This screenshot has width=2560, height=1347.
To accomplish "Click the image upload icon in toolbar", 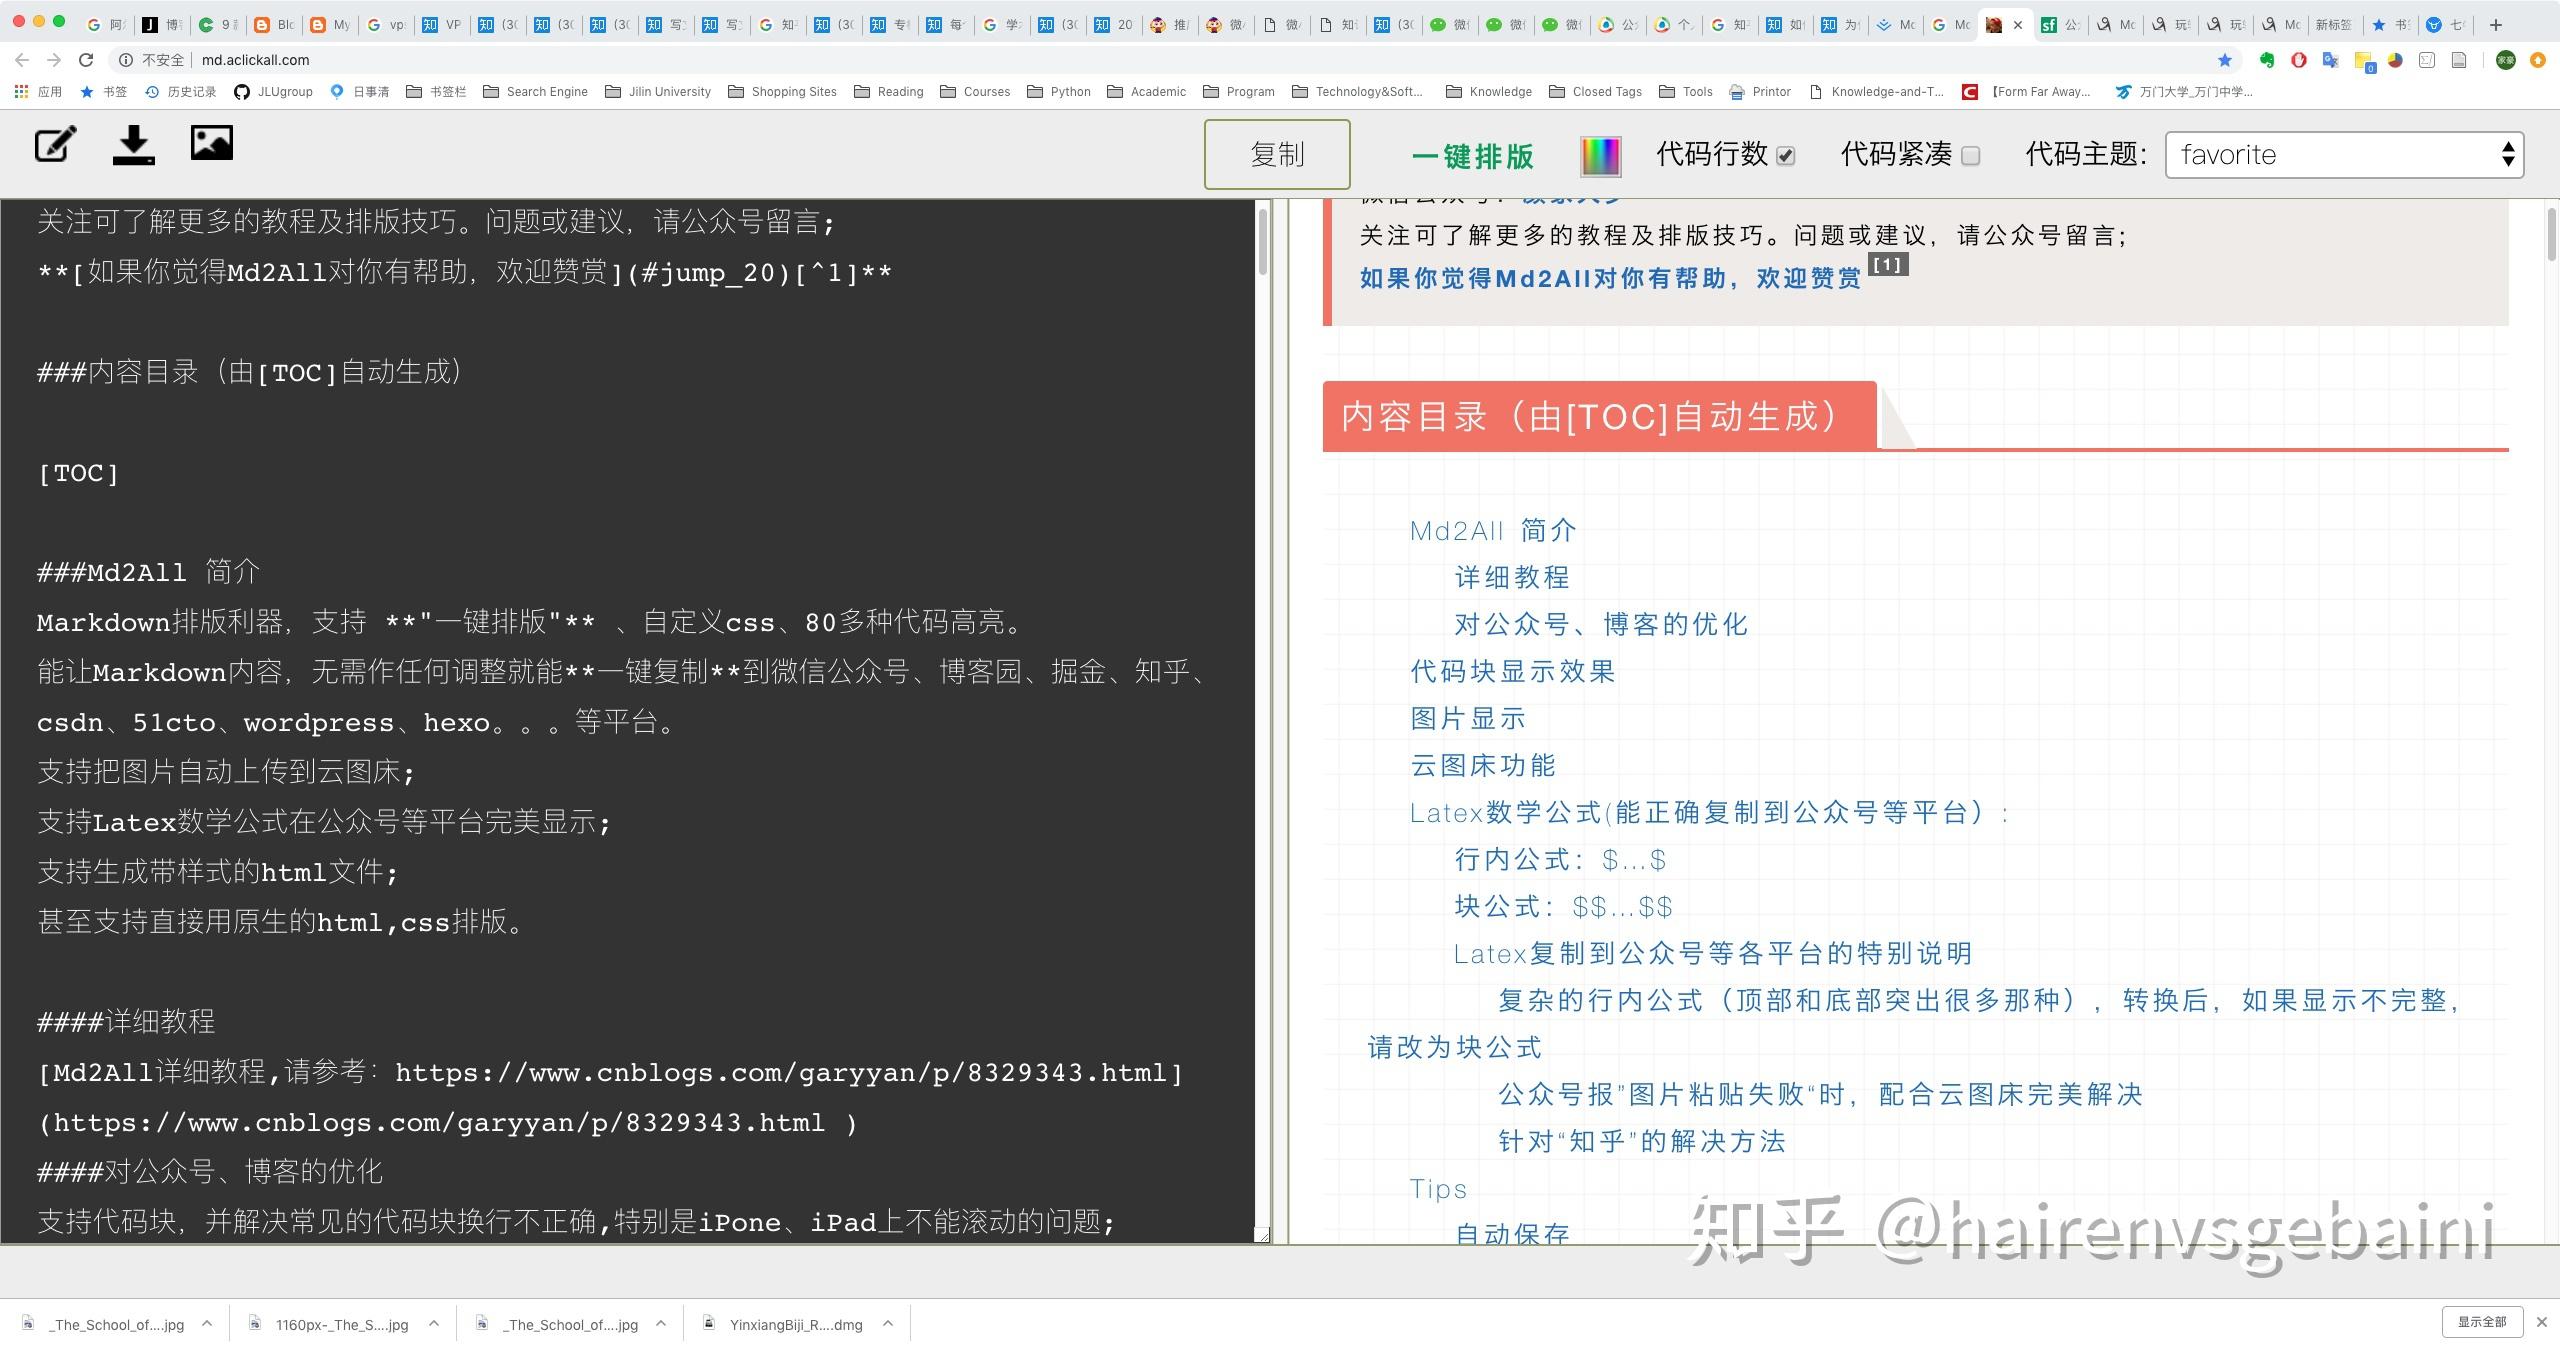I will click(211, 142).
